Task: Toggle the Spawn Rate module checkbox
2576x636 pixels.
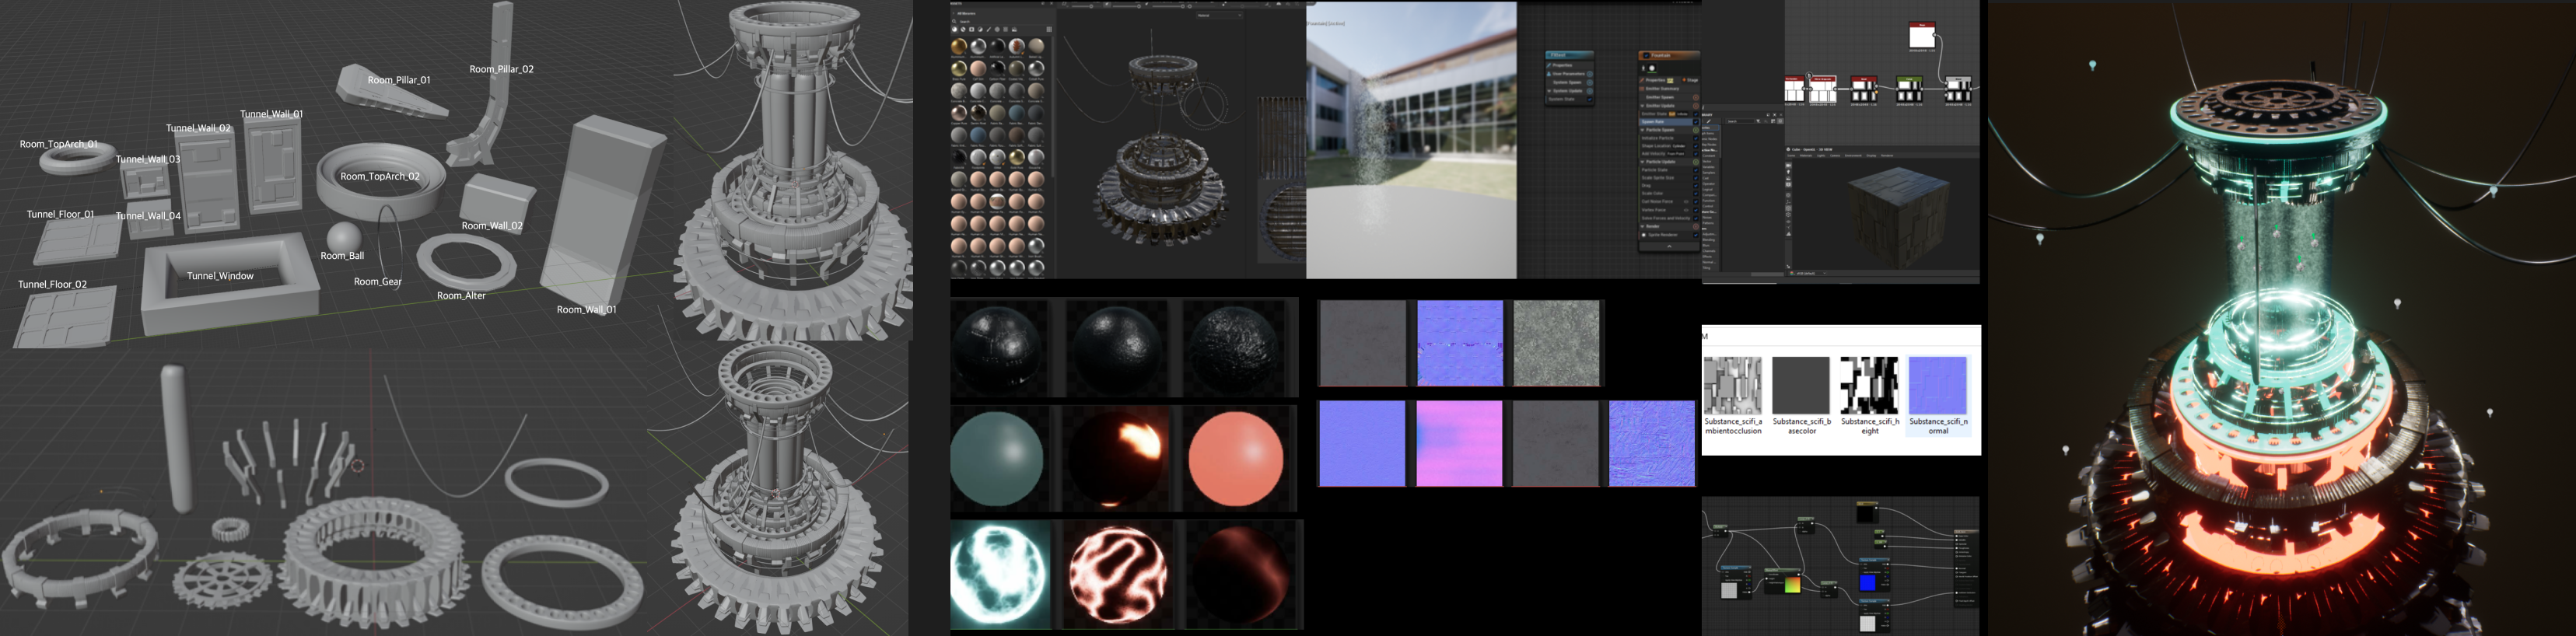Action: [1695, 122]
